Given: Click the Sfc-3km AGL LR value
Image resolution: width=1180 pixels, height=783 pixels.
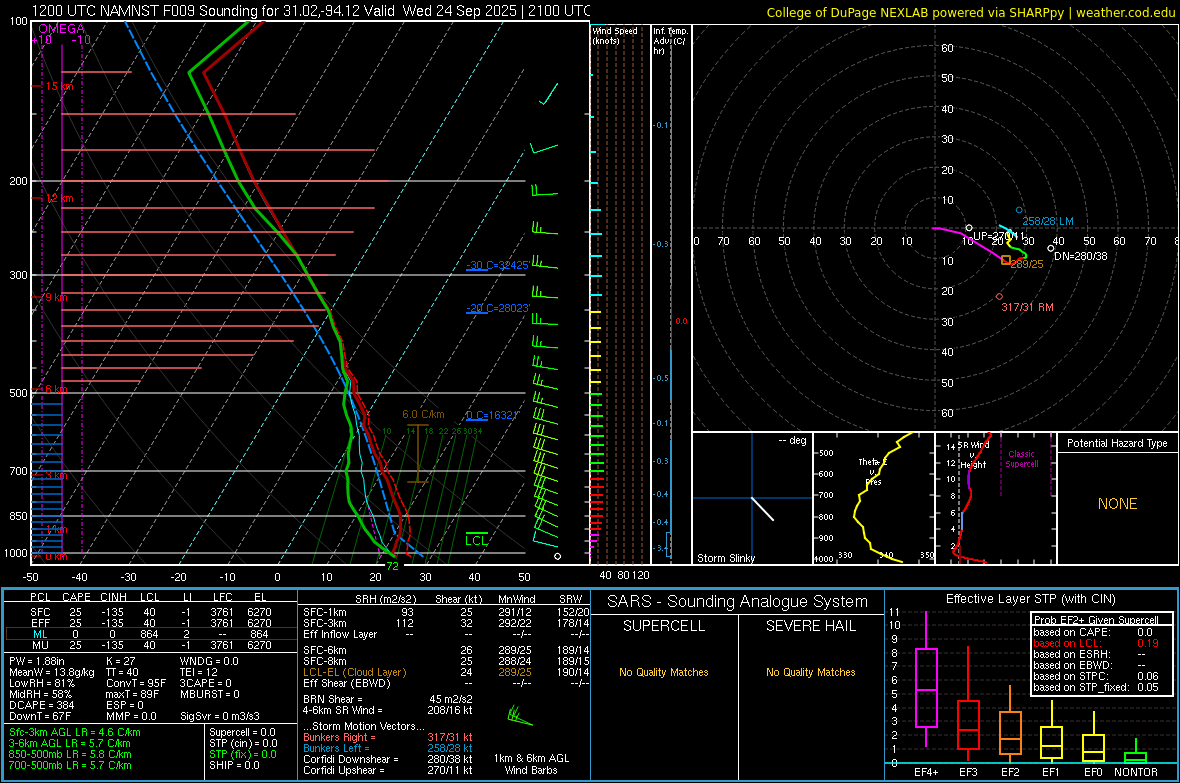Looking at the screenshot, I should coord(75,732).
